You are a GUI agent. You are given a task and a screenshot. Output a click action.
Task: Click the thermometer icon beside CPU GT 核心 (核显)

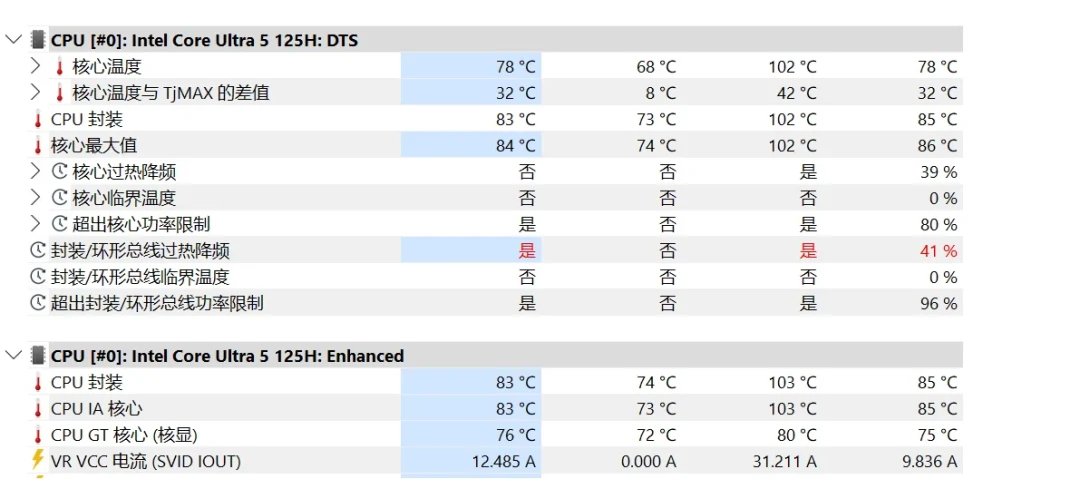[x=38, y=435]
